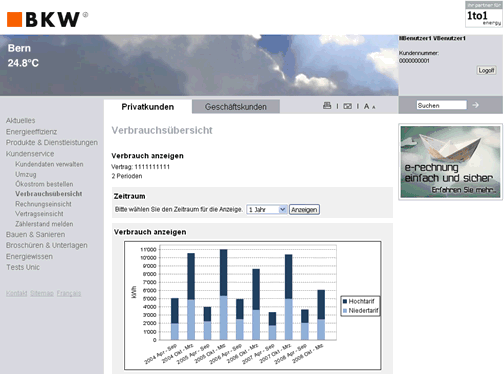Screen dimensions: 504x377
Task: Open Rechnungseinsicht link
Action: [43, 204]
